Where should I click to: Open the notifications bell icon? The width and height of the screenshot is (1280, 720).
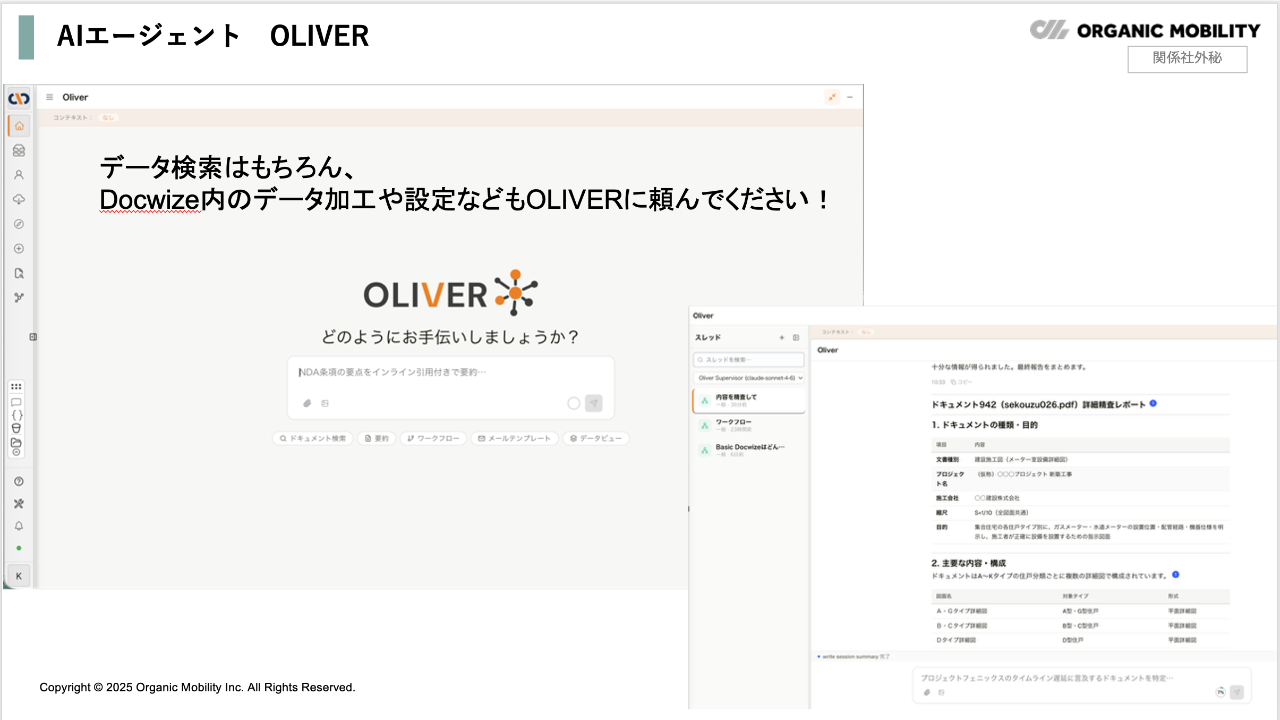point(18,526)
